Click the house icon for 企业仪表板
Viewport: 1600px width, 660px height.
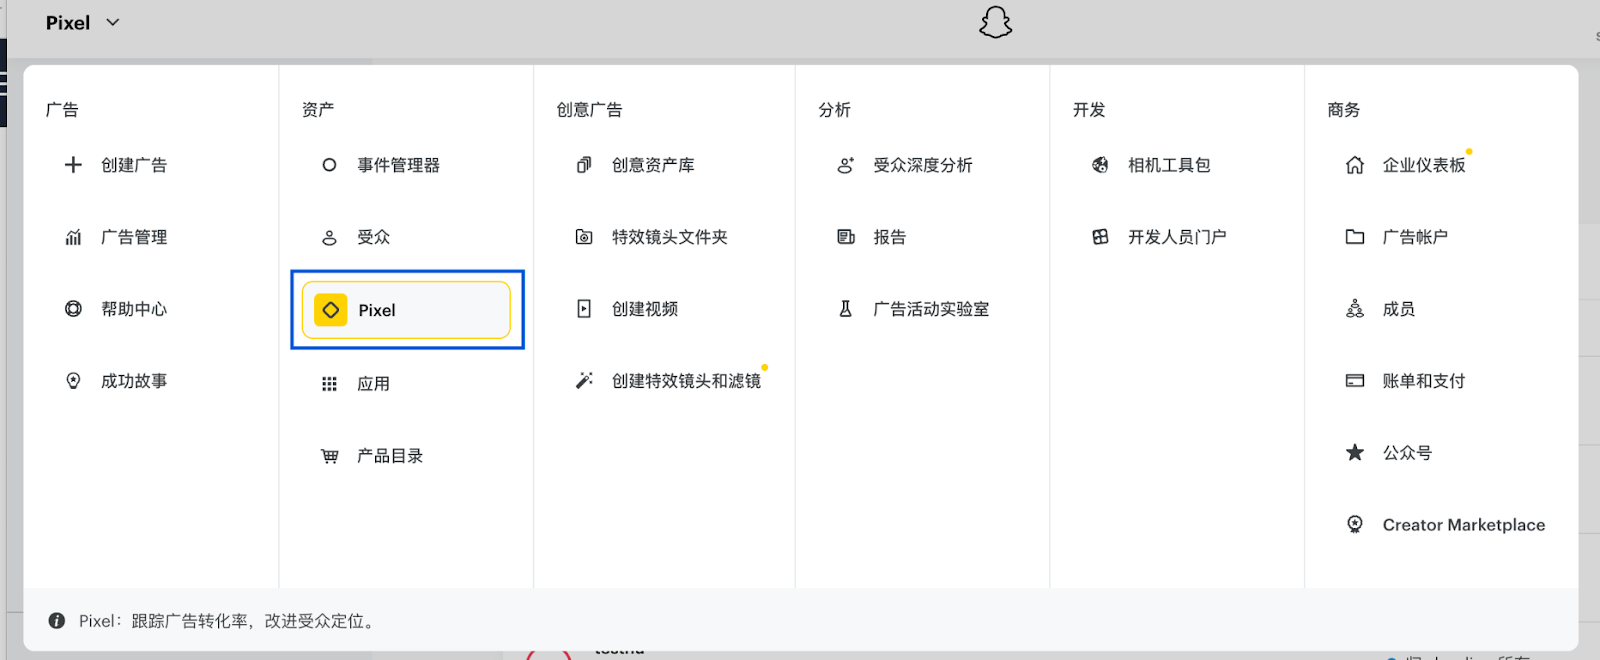pos(1355,165)
